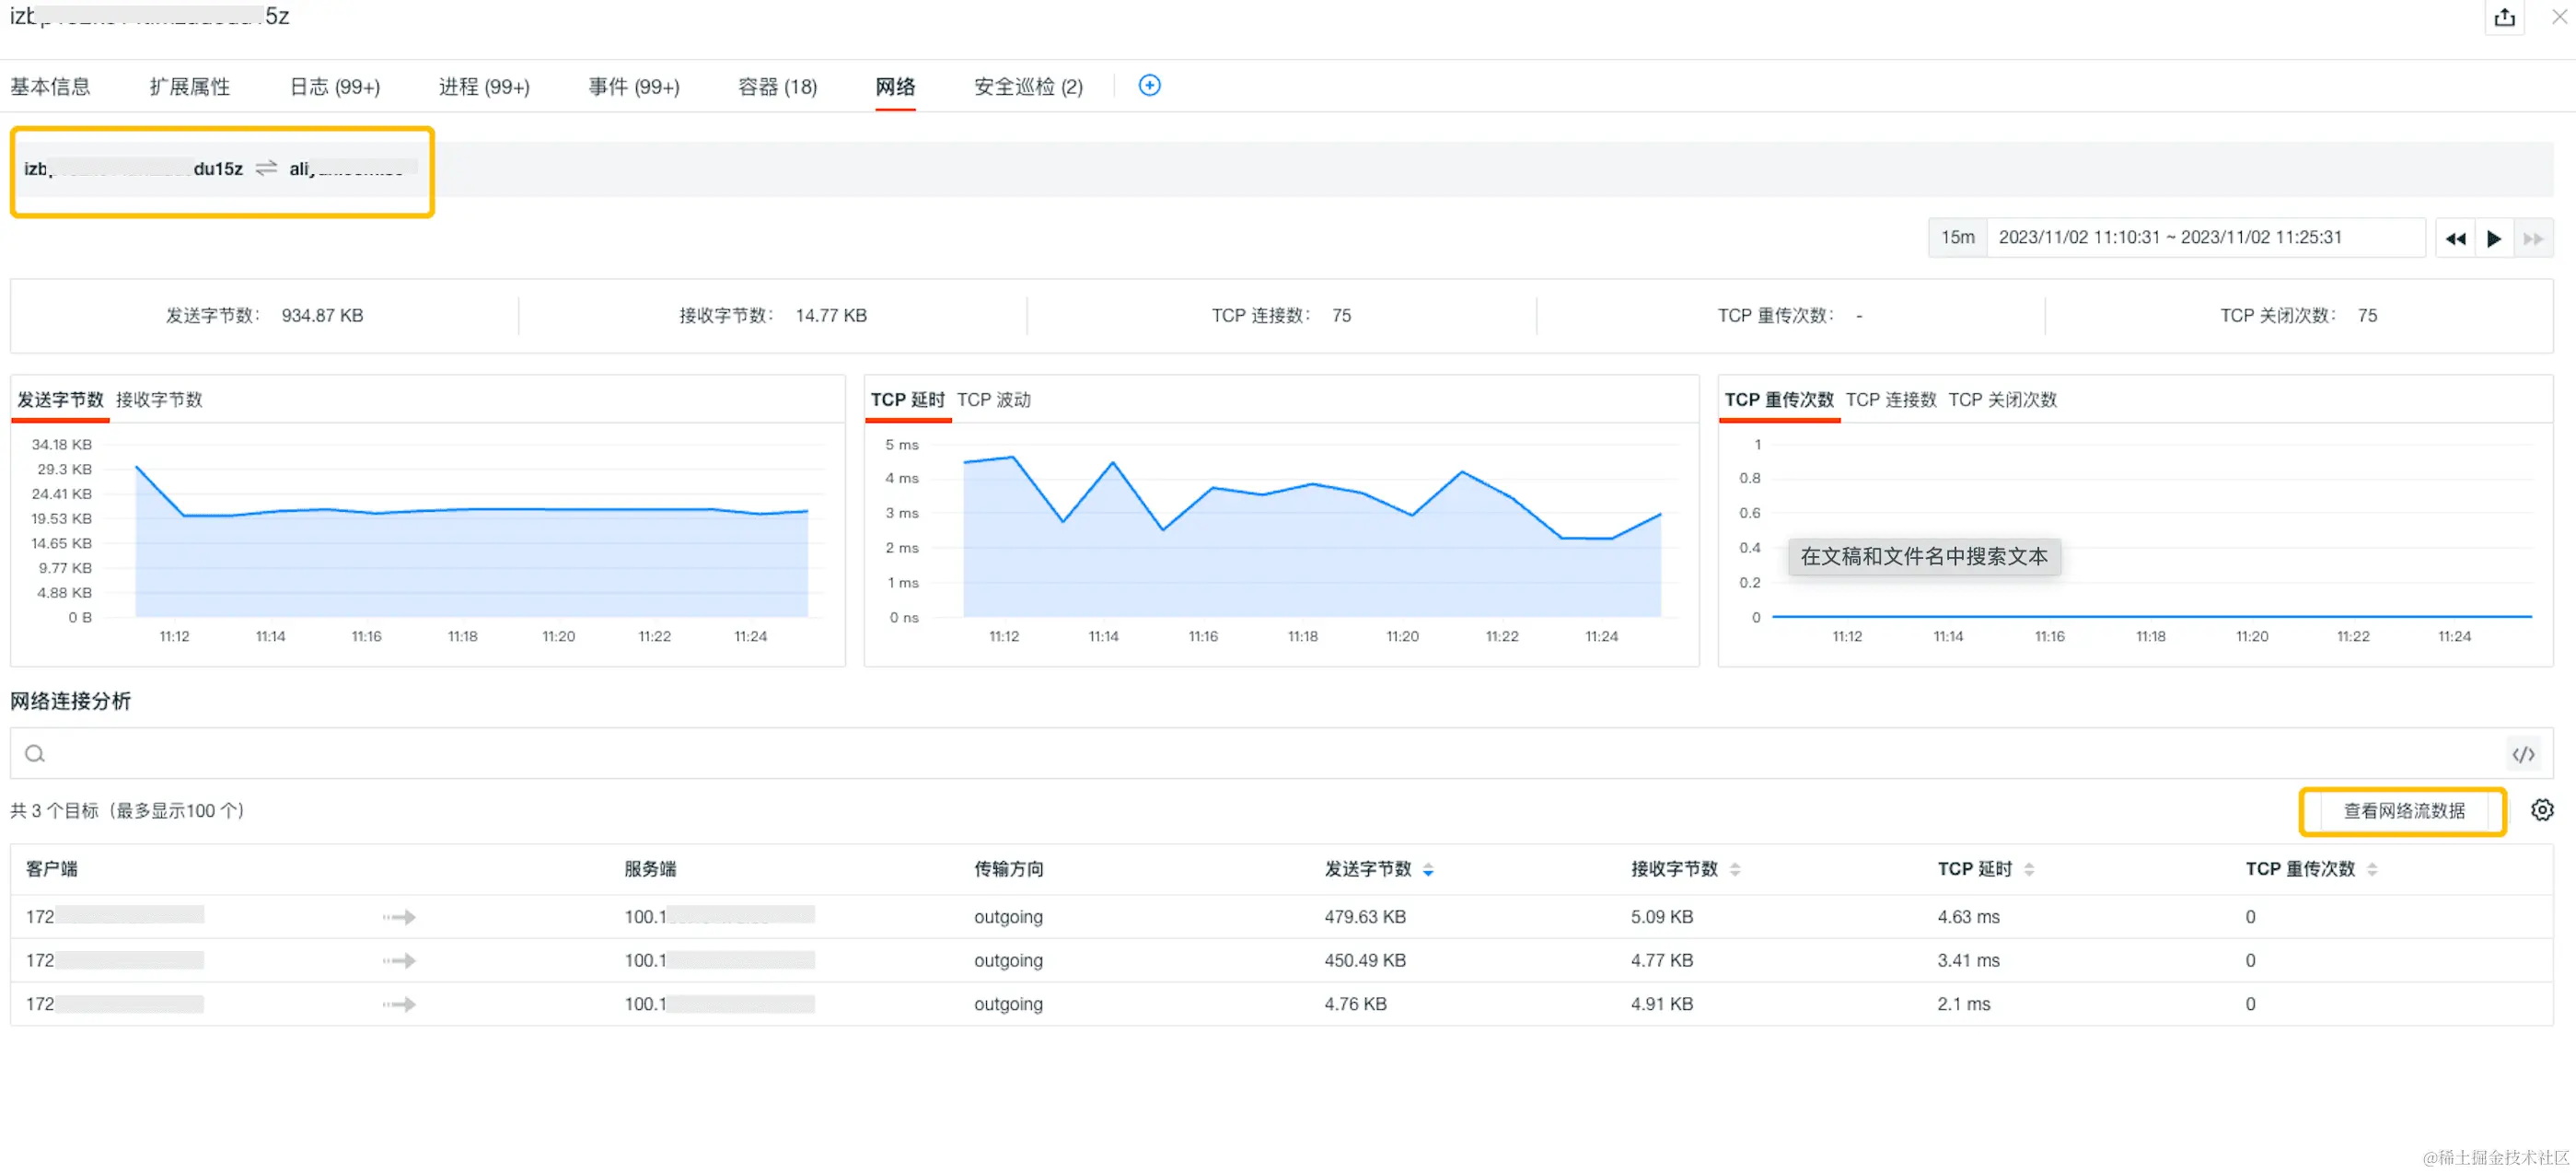The width and height of the screenshot is (2576, 1173).
Task: Switch to the 容器 (18) tab
Action: (x=776, y=87)
